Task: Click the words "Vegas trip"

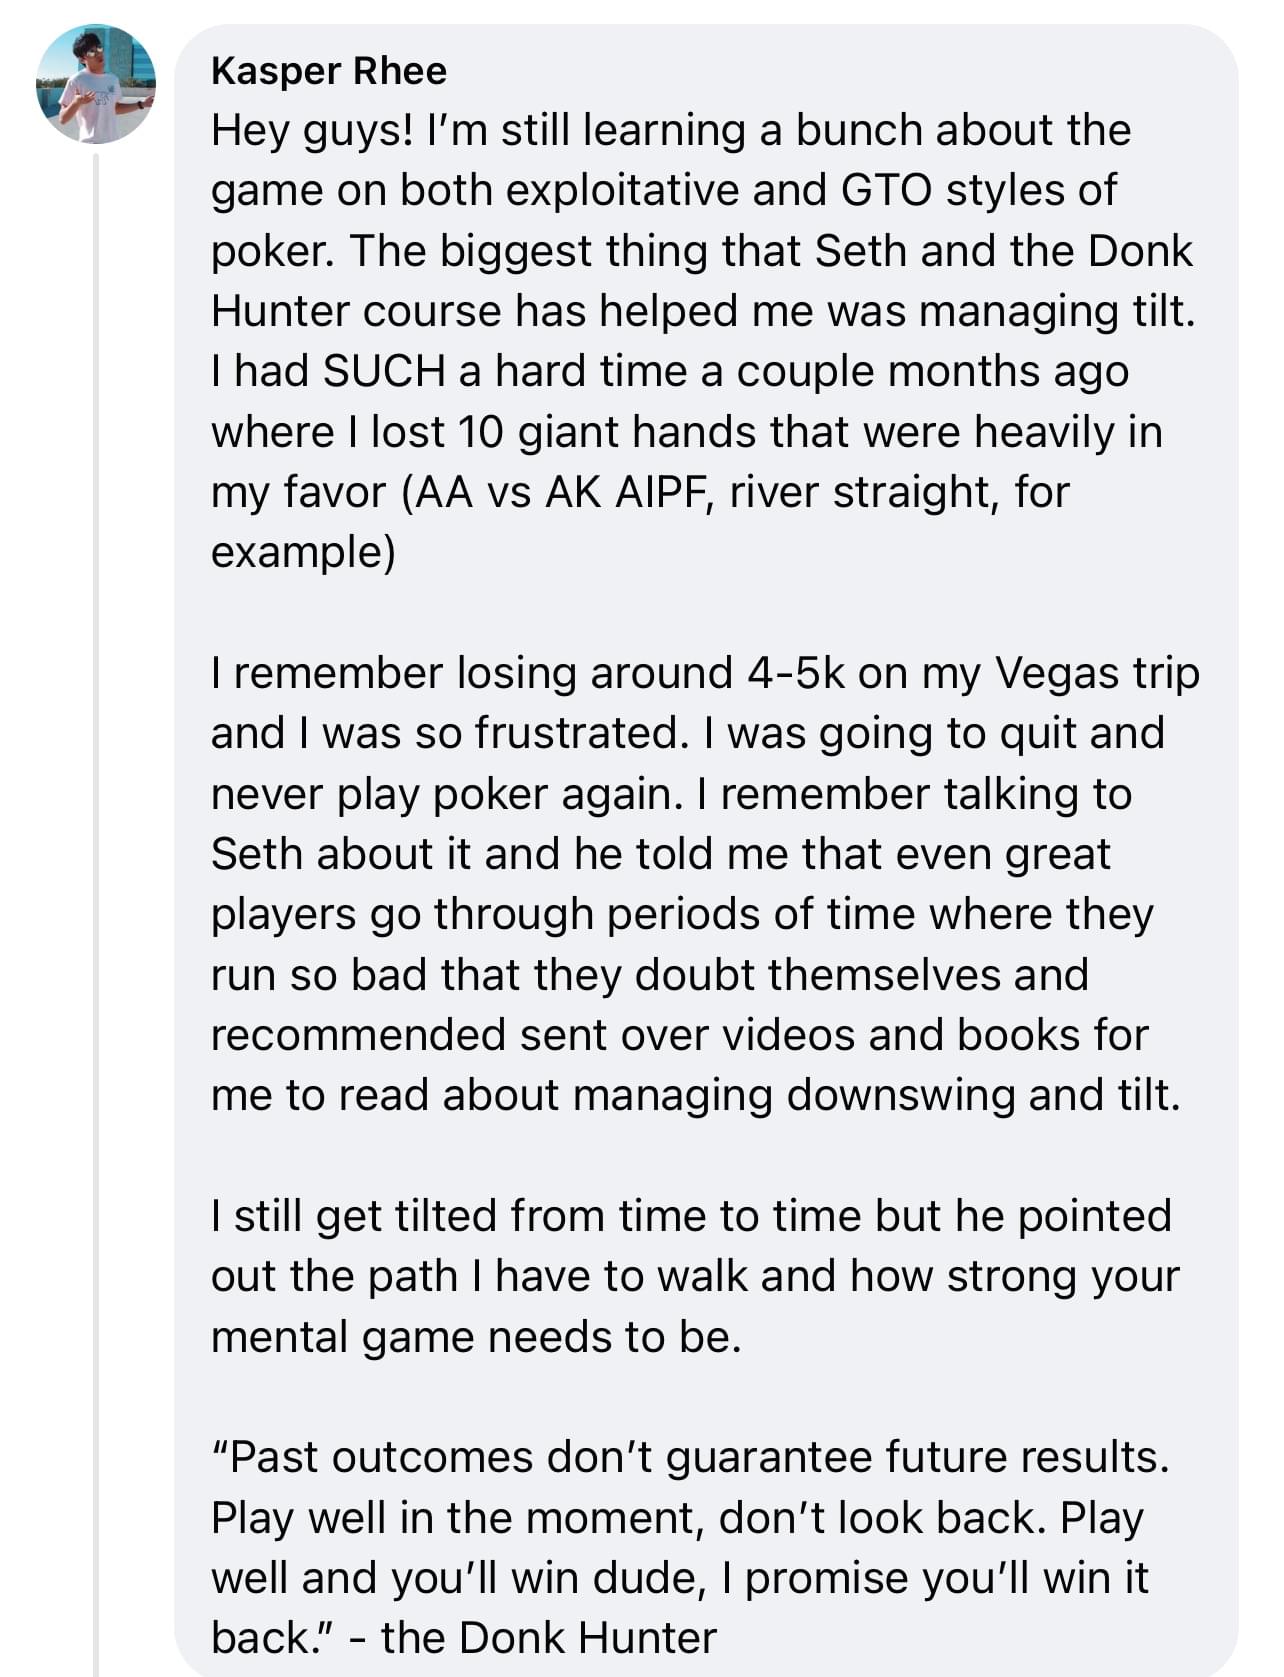Action: coord(1096,673)
